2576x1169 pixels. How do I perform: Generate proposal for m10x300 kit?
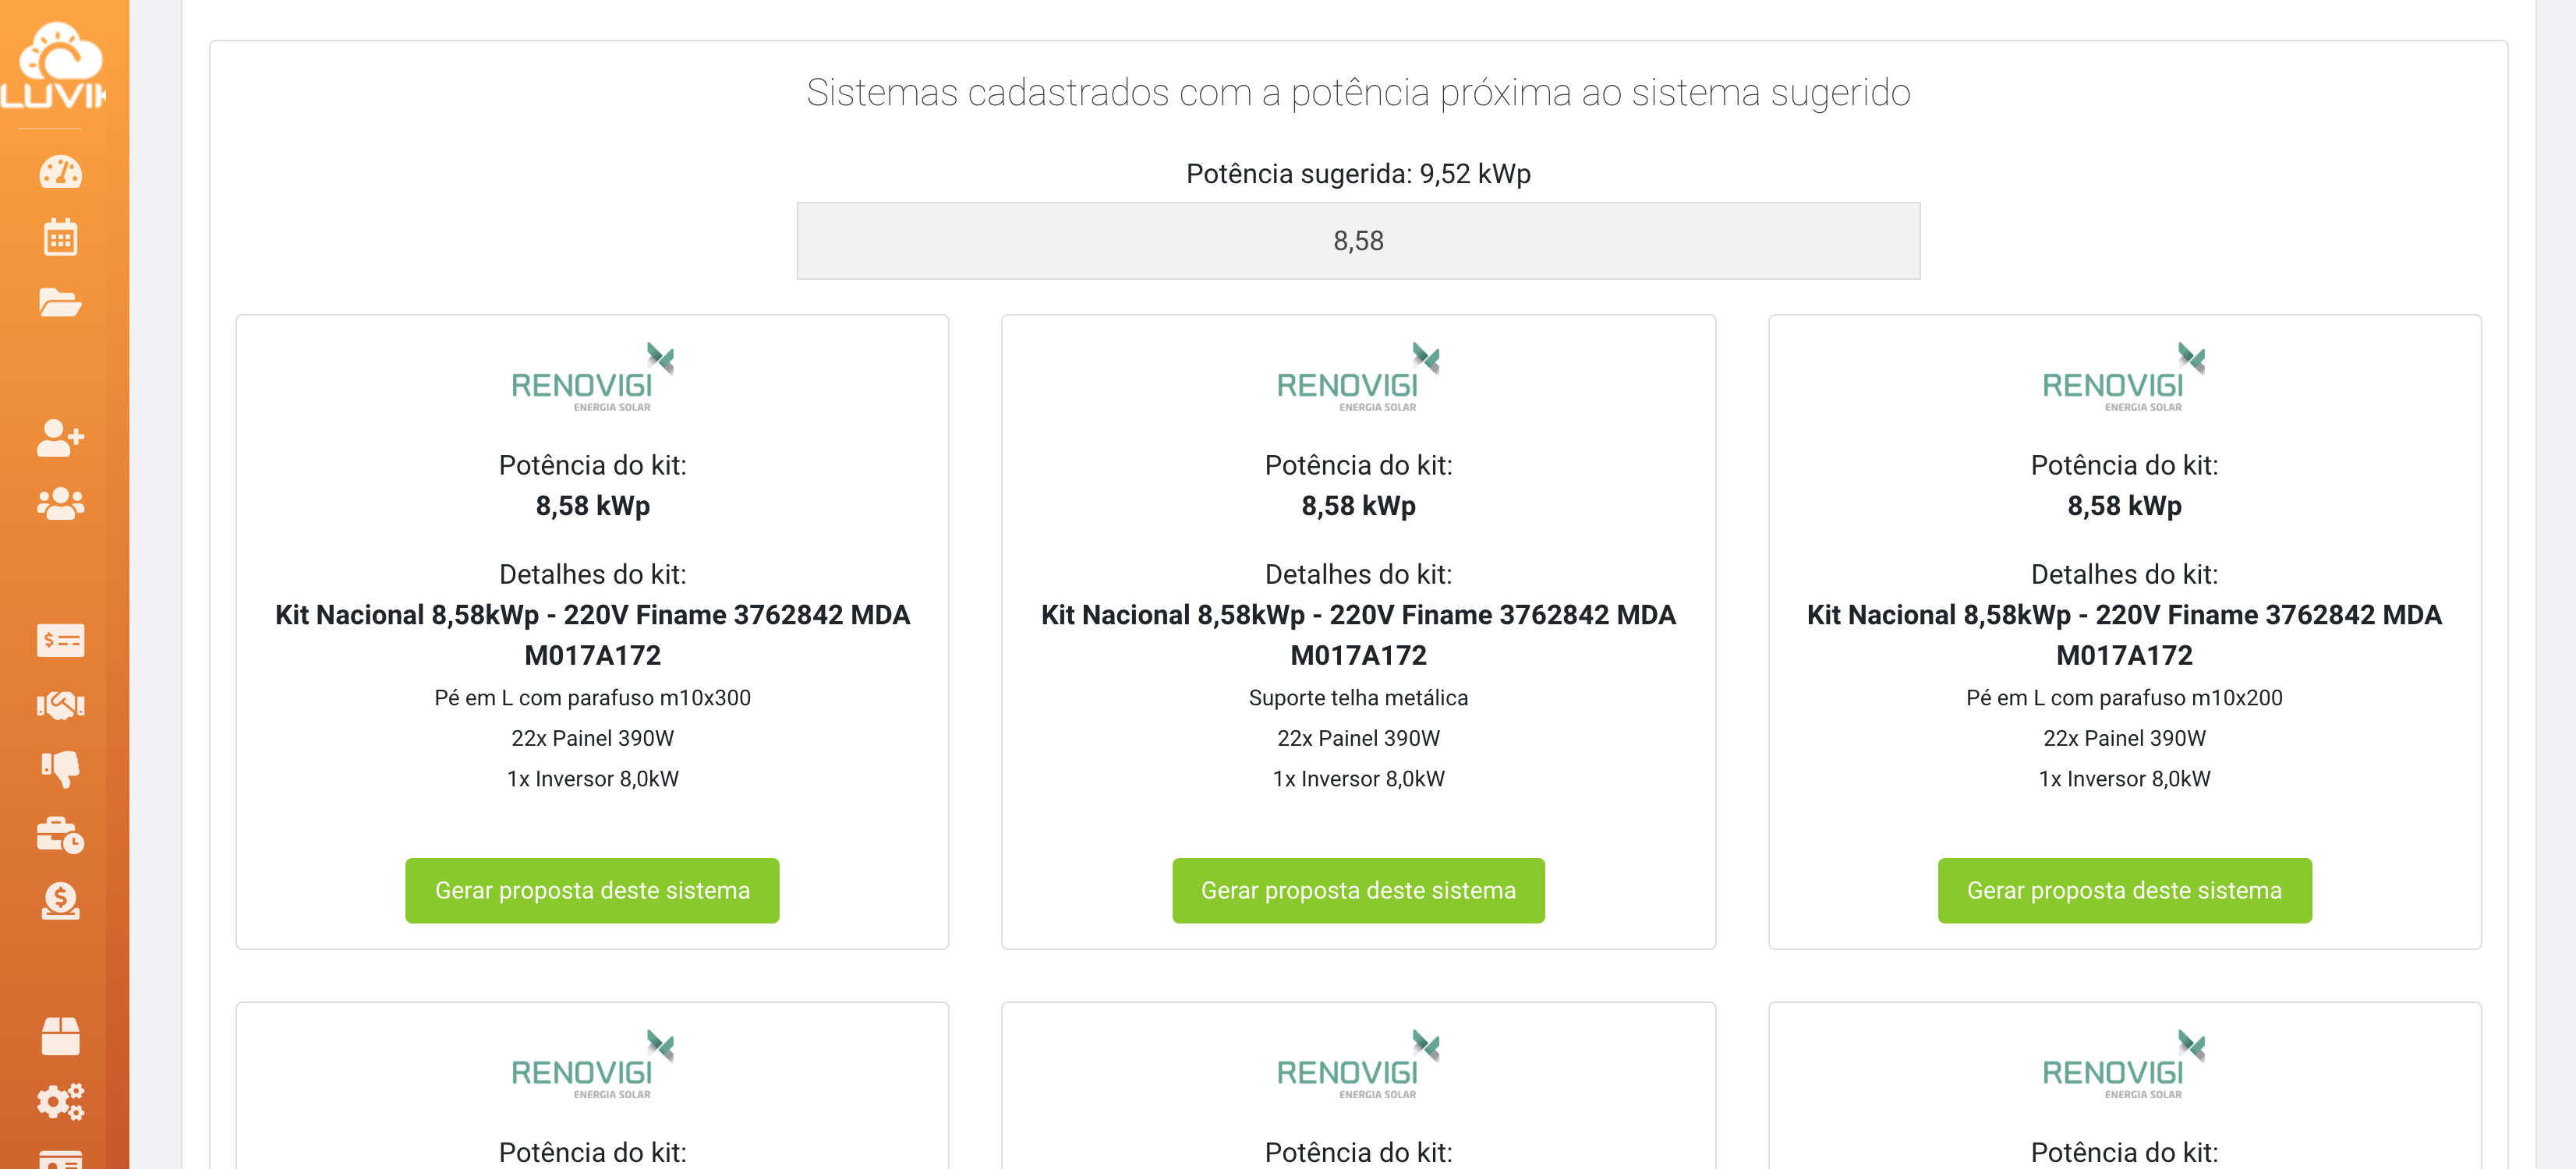tap(592, 890)
